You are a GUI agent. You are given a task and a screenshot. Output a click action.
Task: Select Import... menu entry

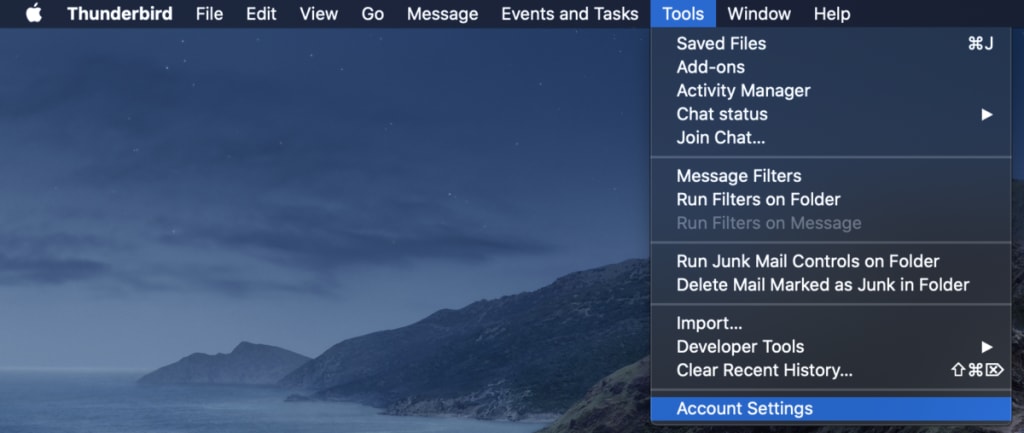pyautogui.click(x=831, y=323)
